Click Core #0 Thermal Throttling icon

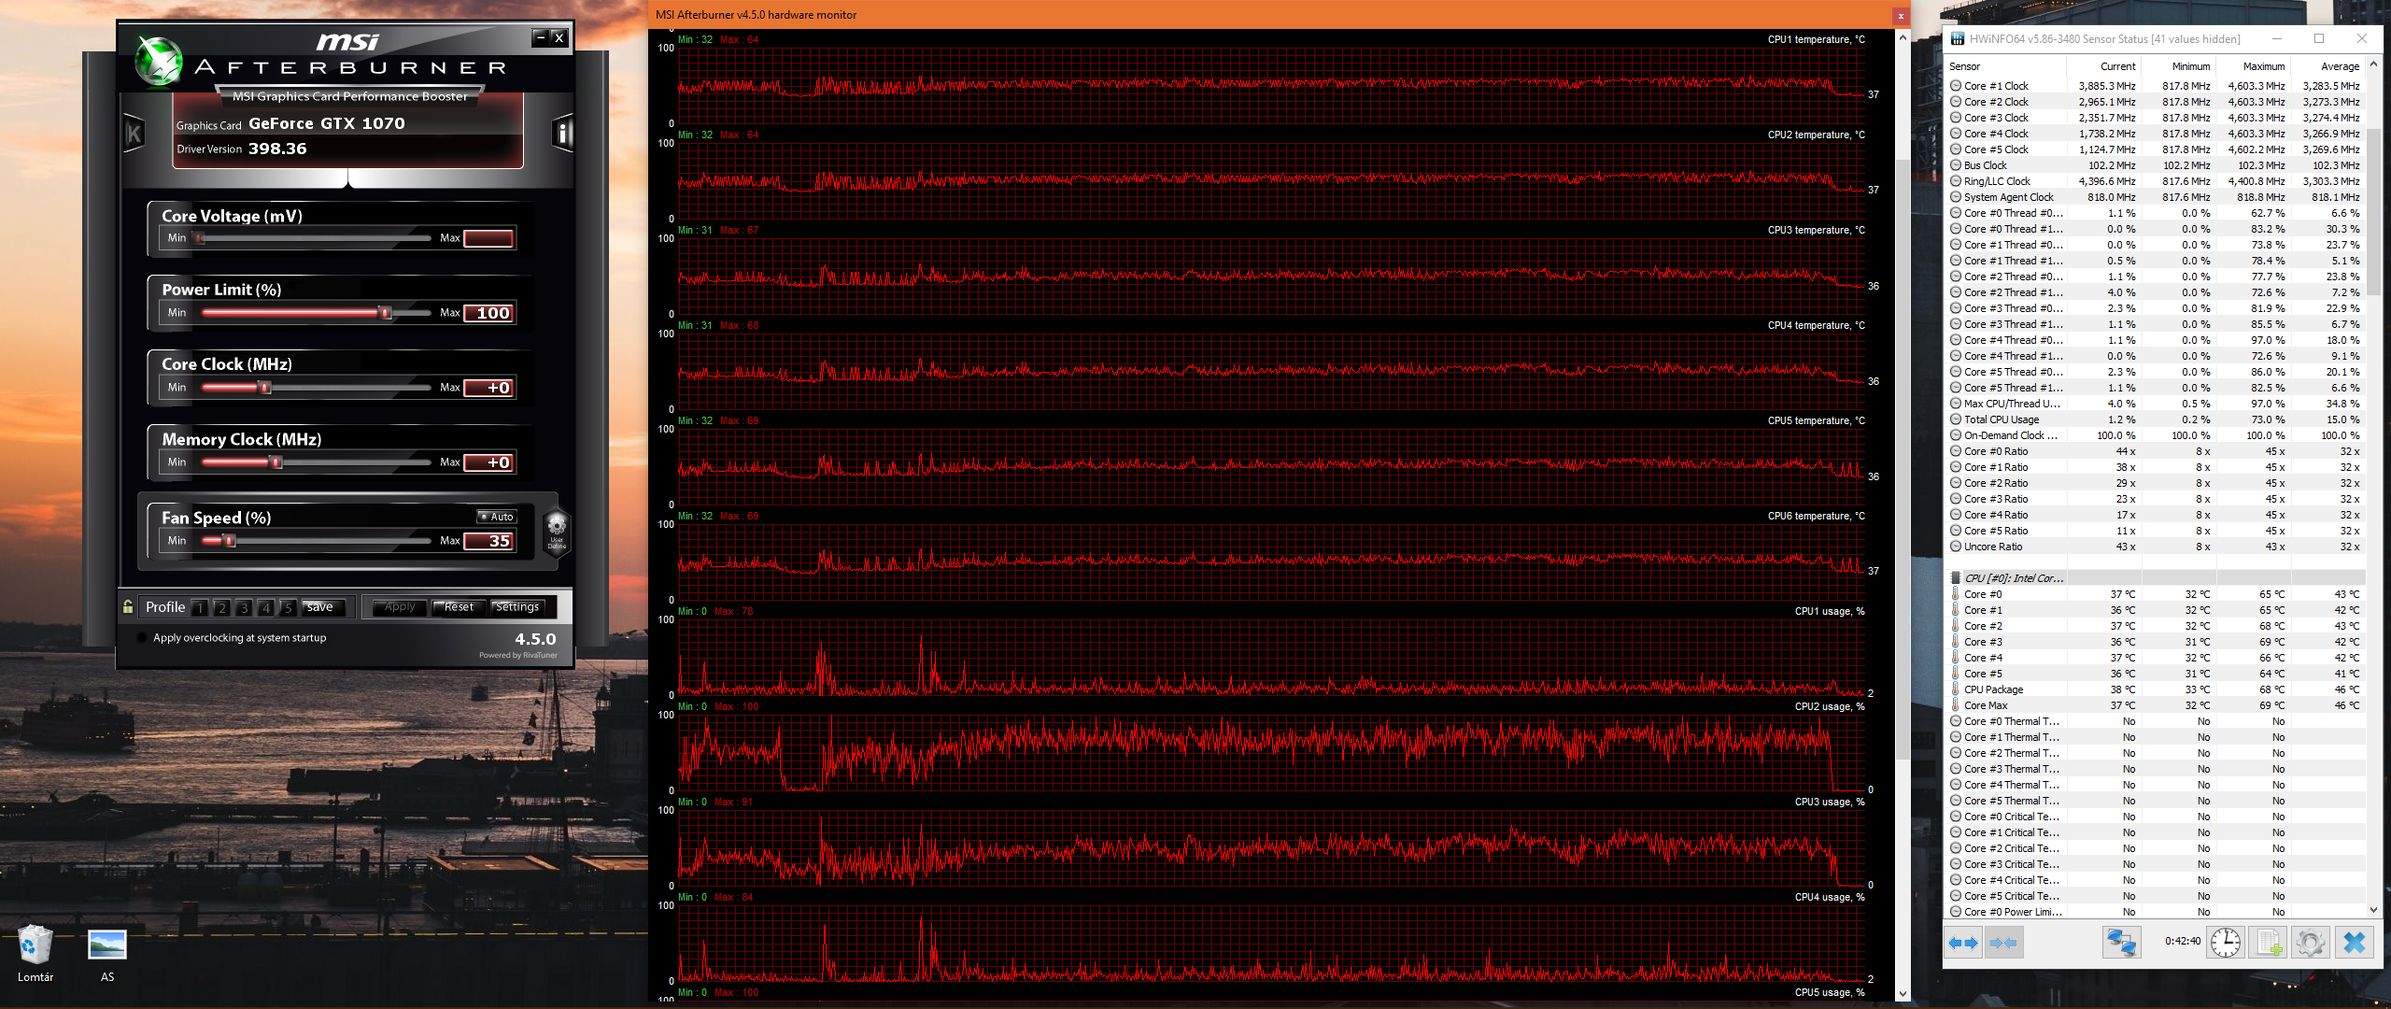tap(1956, 721)
